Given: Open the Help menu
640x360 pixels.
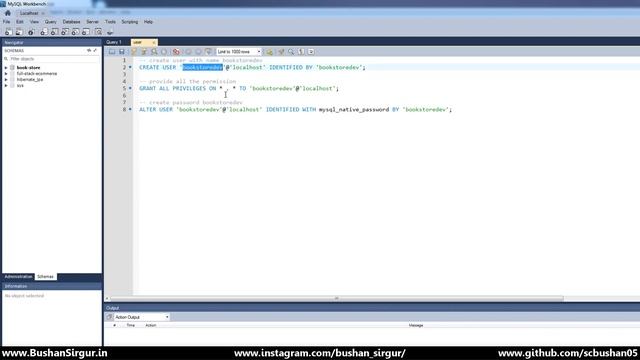Looking at the screenshot, I should click(148, 22).
